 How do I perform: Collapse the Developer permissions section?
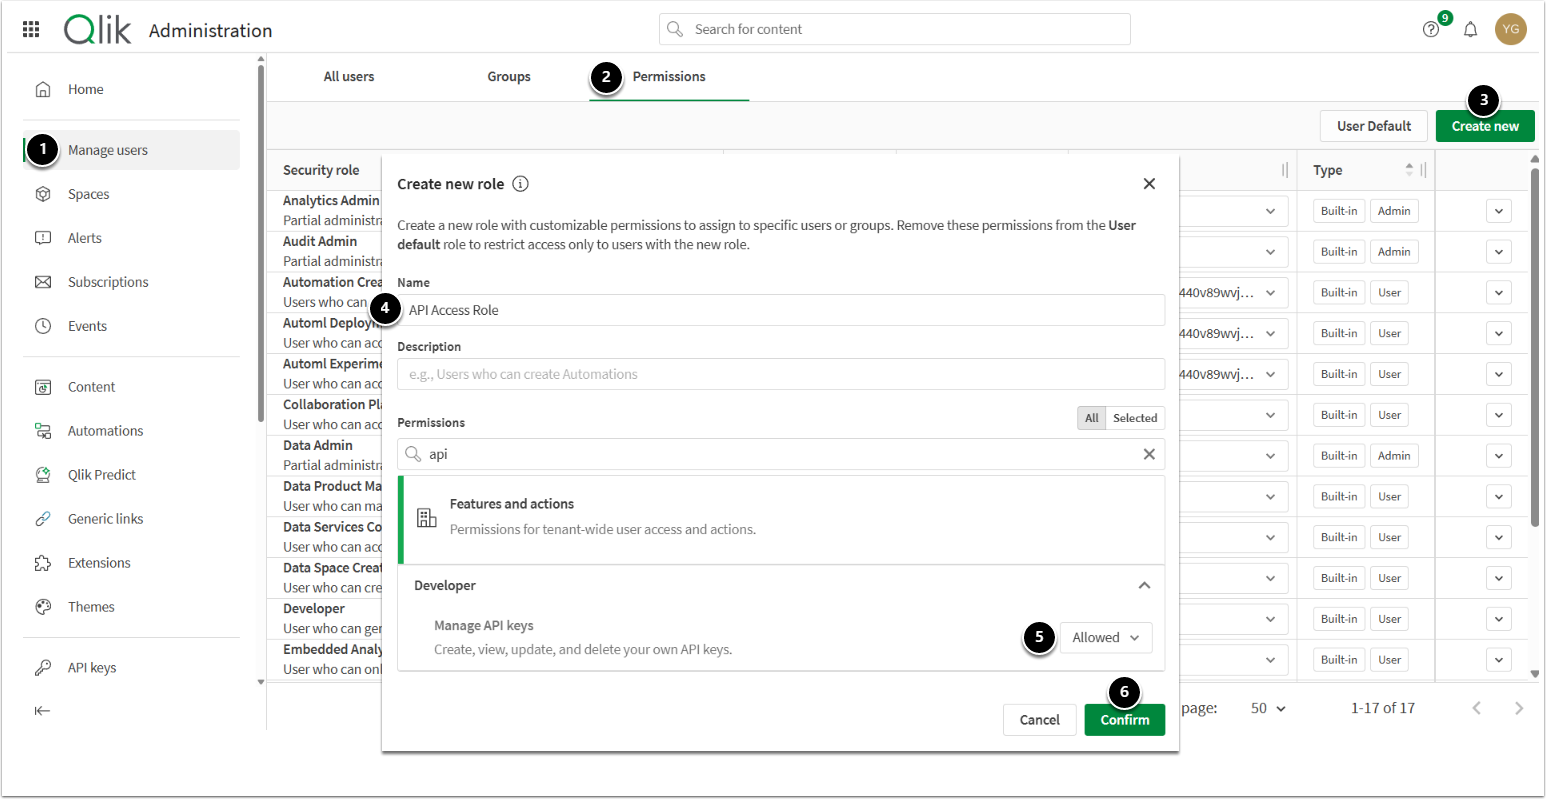1144,586
